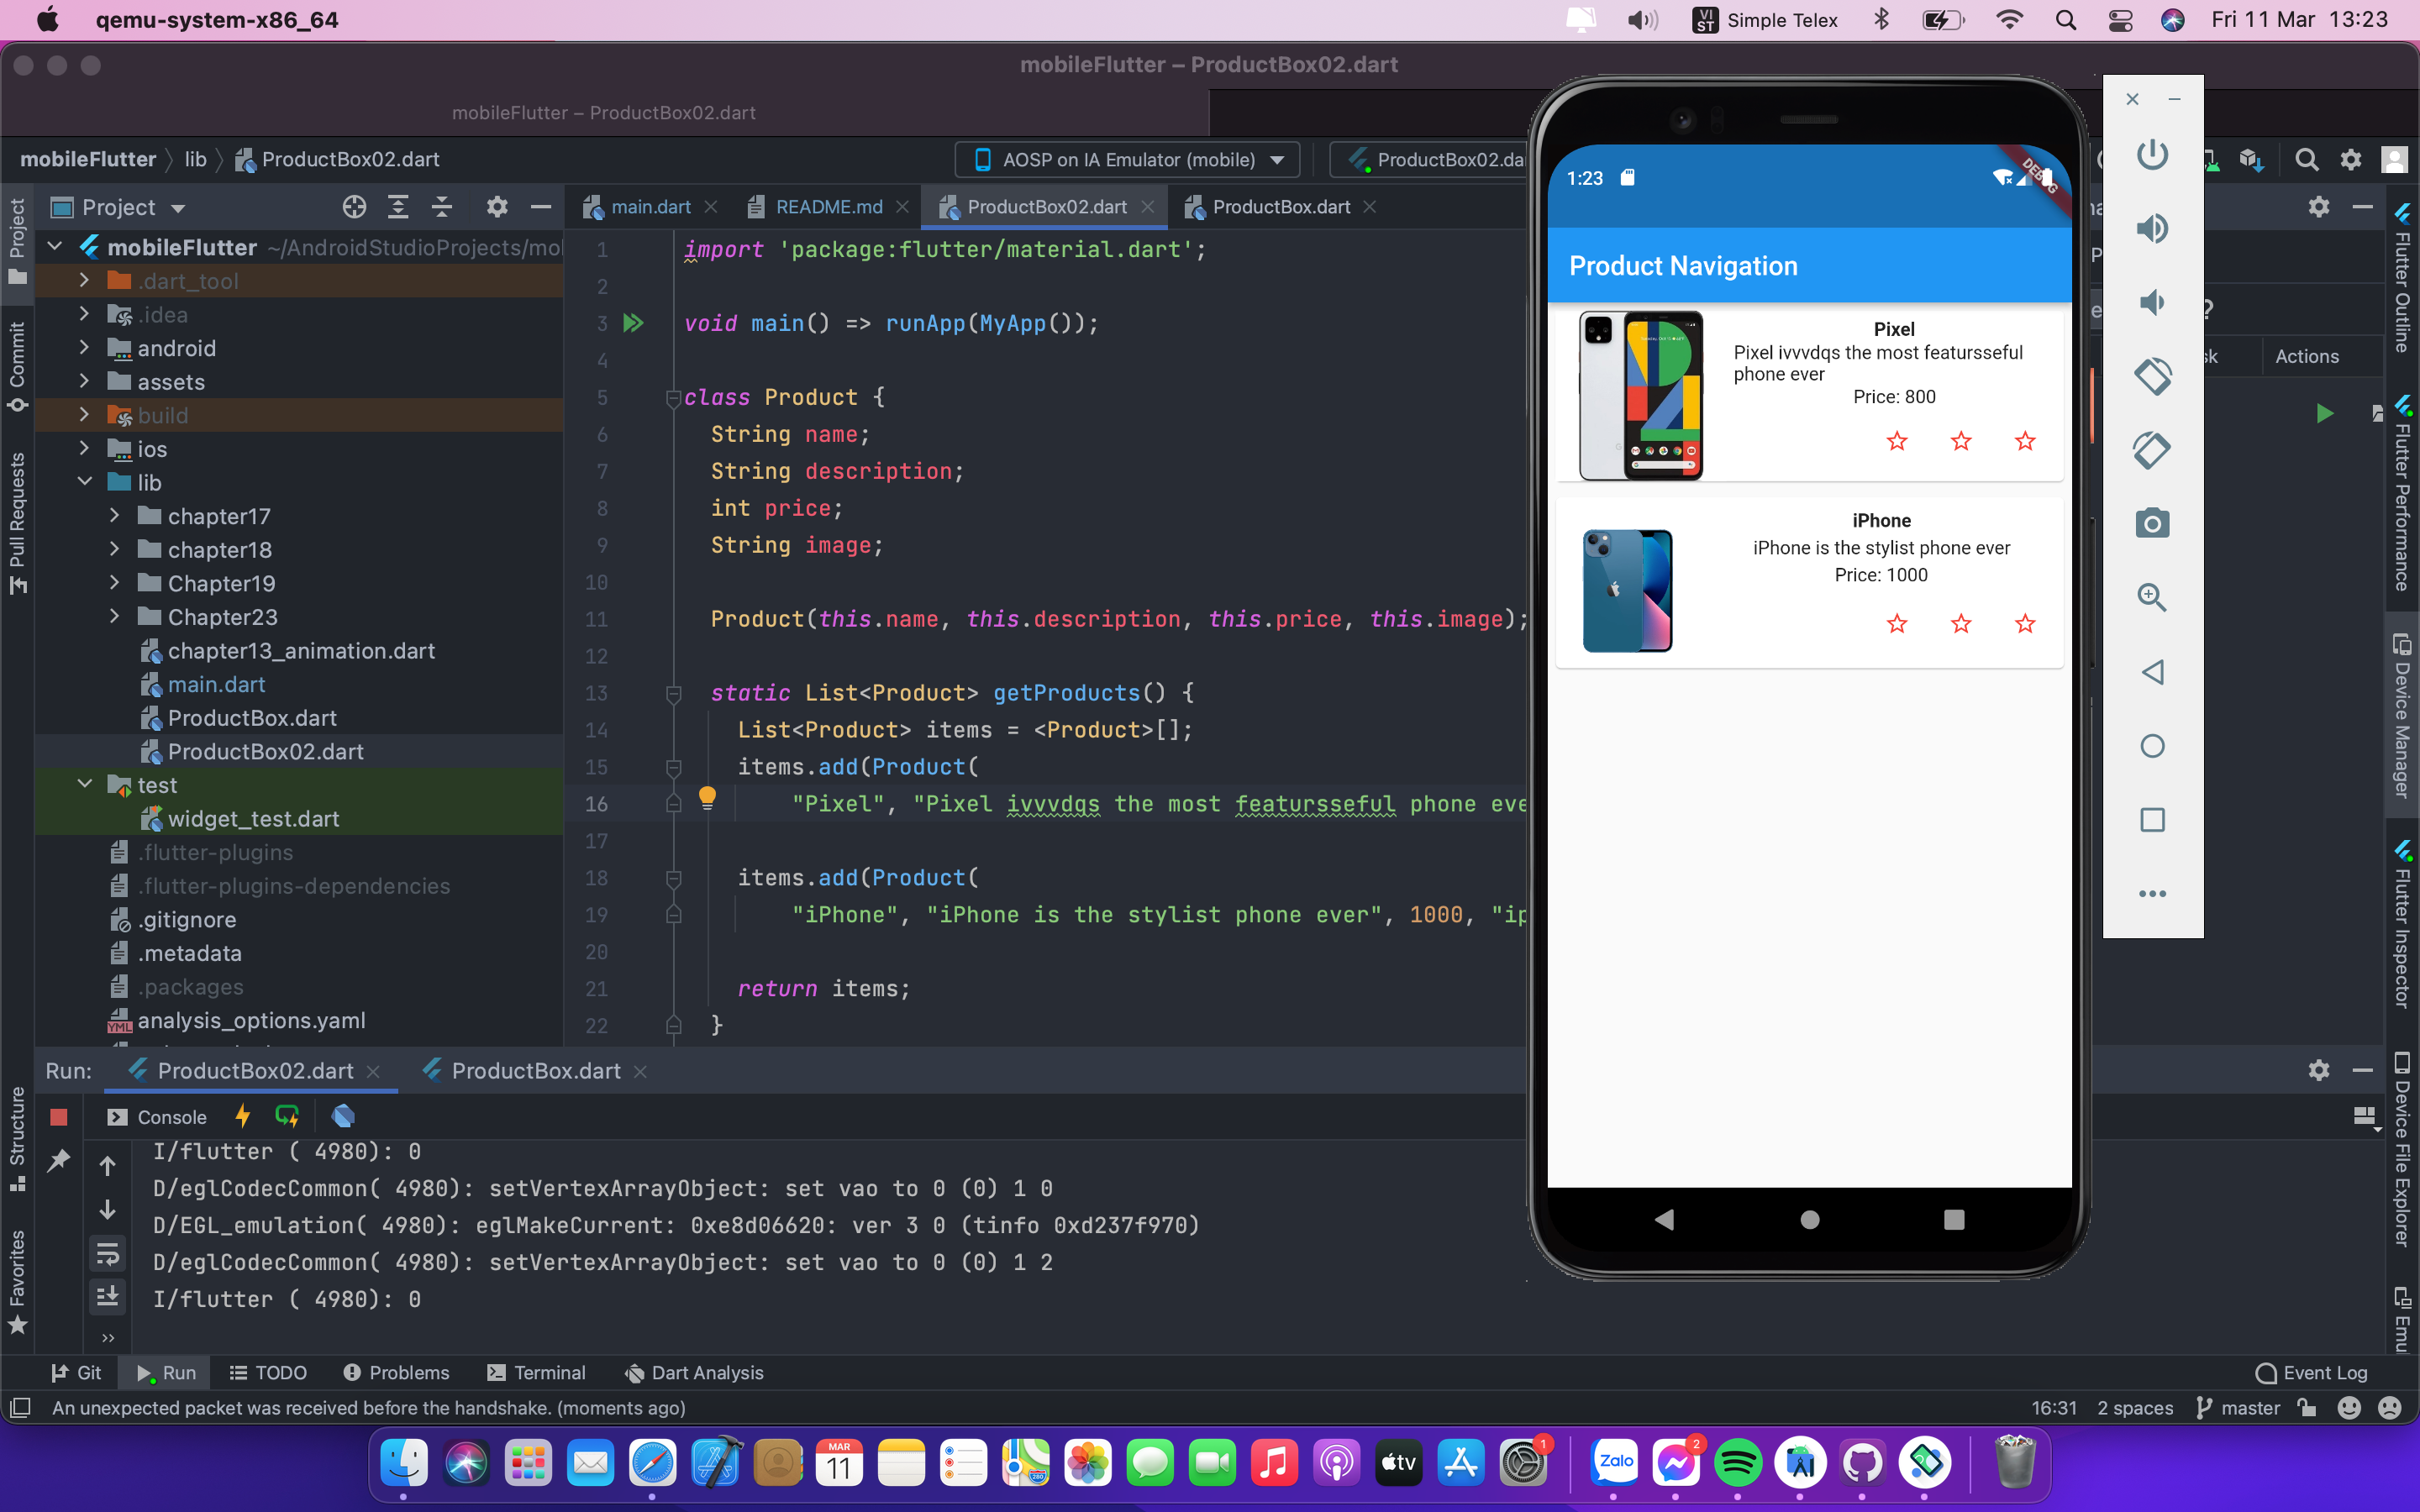Activate emulator zoom magnifier icon
This screenshot has height=1512, width=2420.
pos(2152,598)
